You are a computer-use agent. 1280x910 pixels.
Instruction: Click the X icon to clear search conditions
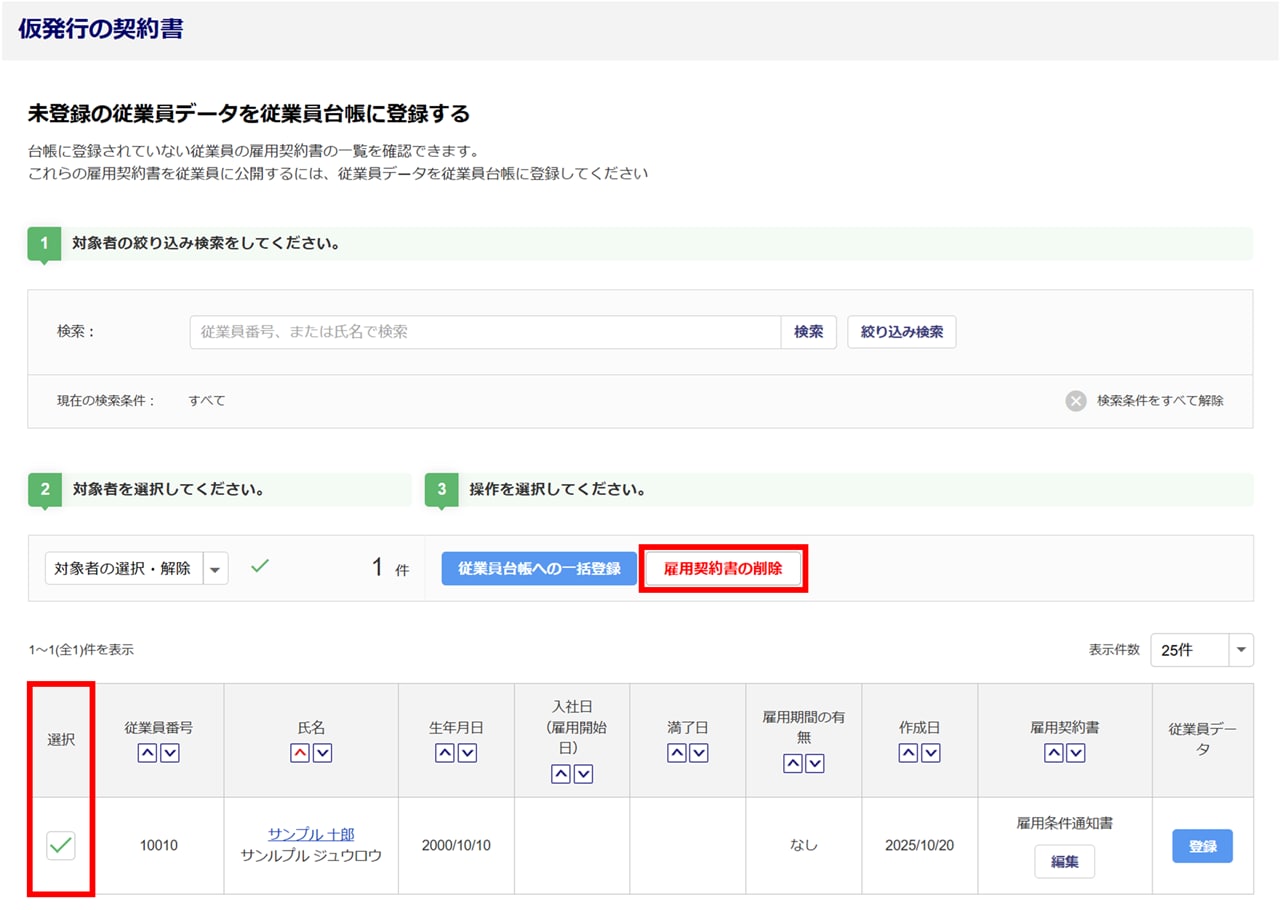pos(1076,401)
